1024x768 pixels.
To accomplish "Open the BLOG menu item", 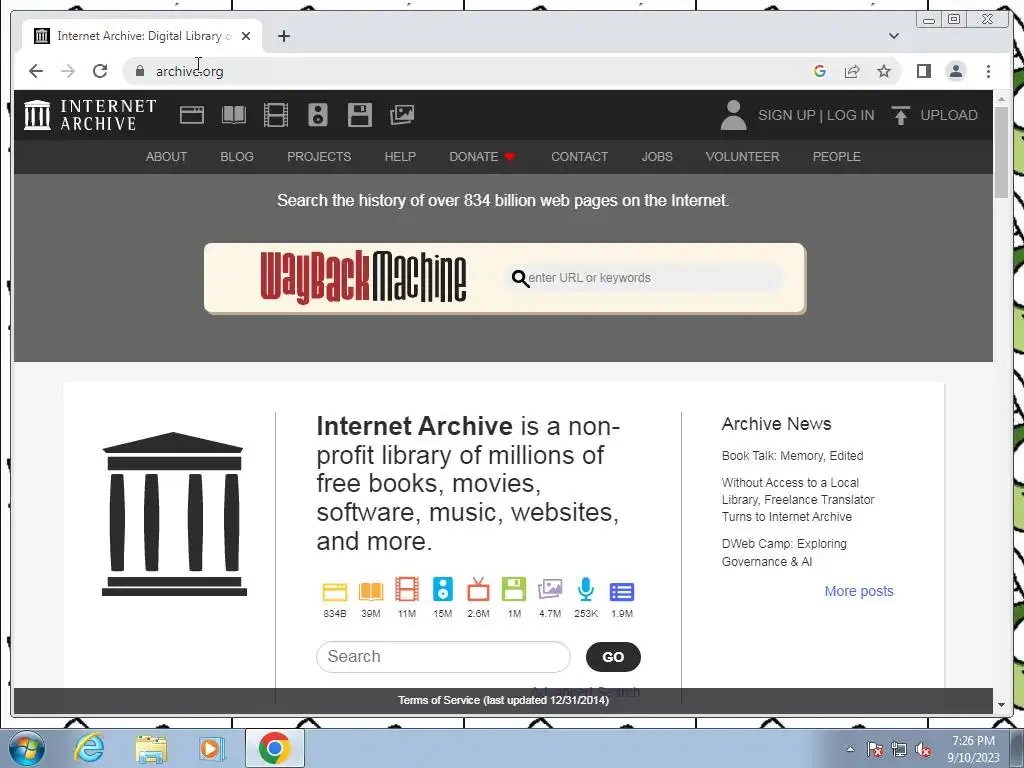I will point(237,157).
